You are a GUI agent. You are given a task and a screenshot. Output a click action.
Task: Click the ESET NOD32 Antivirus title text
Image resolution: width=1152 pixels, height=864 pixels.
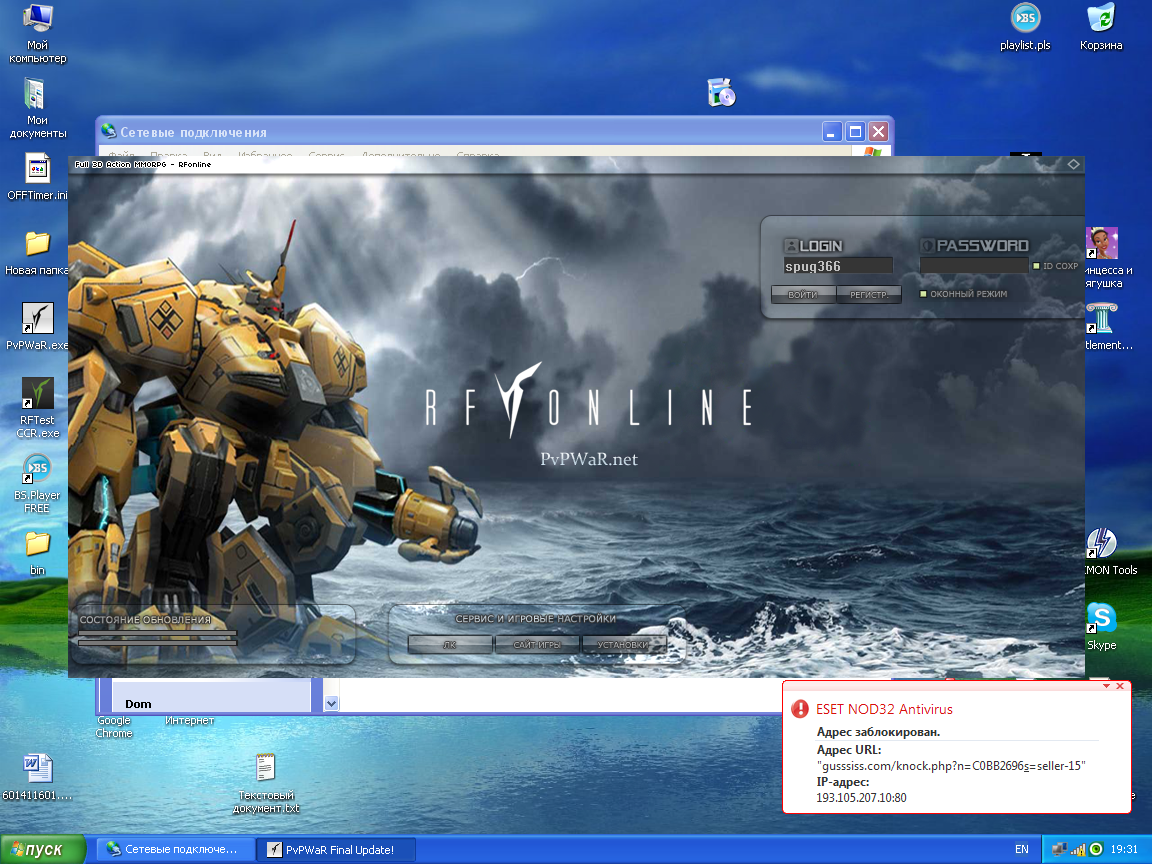884,709
